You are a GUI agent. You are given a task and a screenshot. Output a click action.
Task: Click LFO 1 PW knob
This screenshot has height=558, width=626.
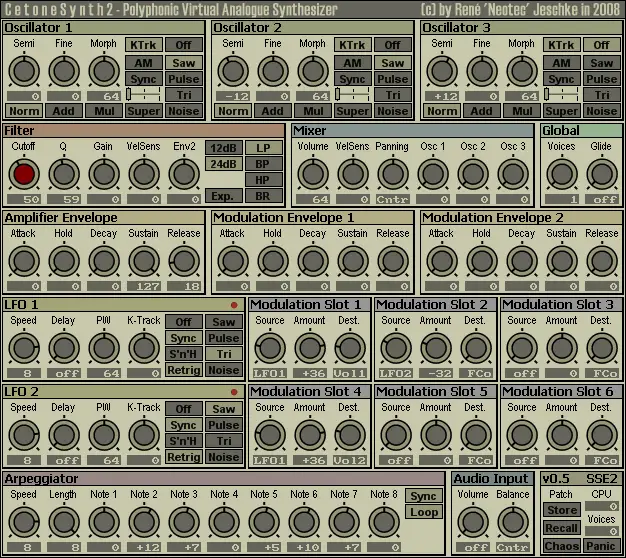point(104,348)
